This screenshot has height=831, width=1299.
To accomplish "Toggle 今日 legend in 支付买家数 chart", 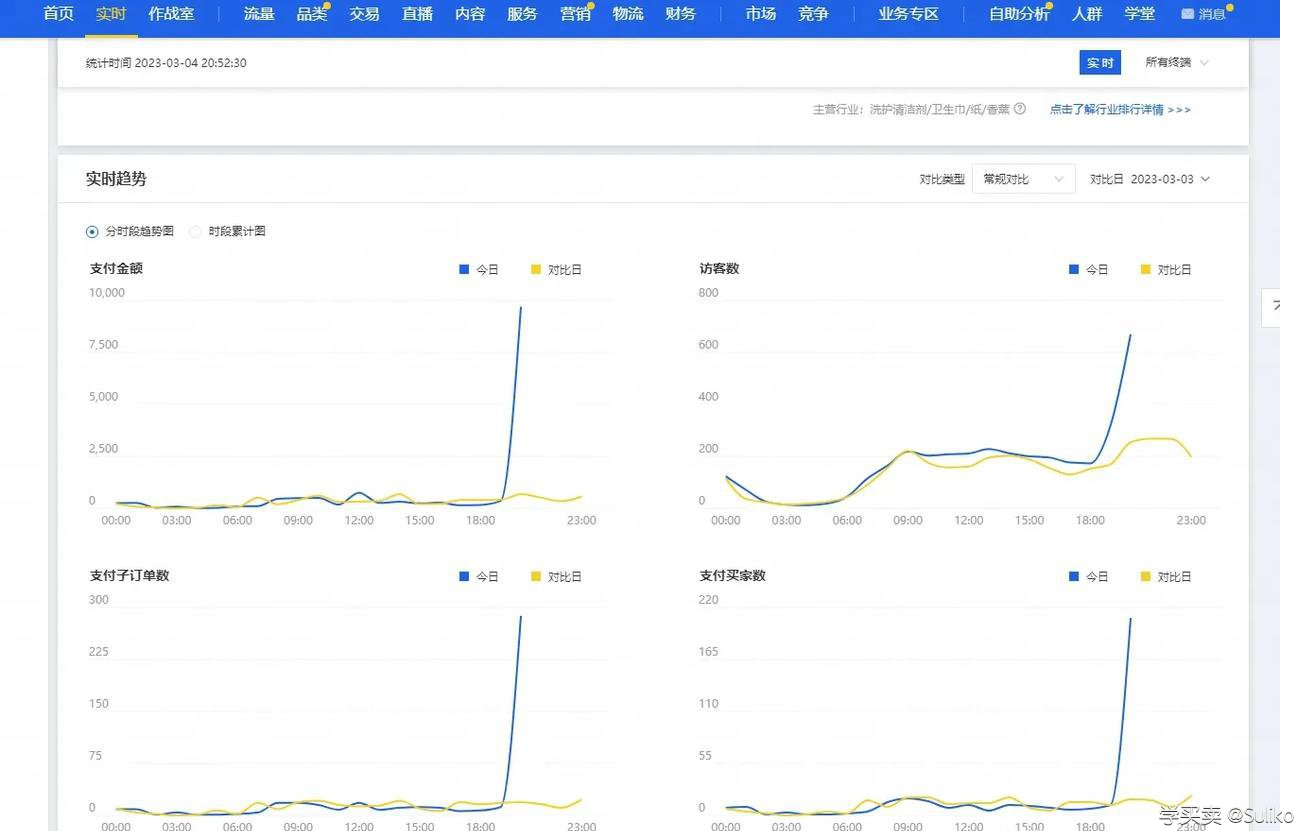I will pyautogui.click(x=1089, y=577).
